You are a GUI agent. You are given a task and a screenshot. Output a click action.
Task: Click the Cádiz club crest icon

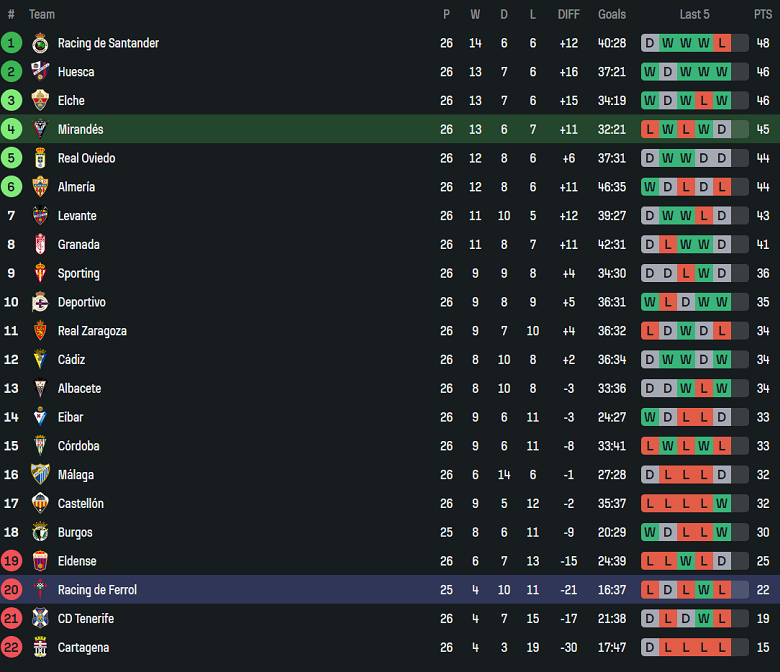point(40,360)
